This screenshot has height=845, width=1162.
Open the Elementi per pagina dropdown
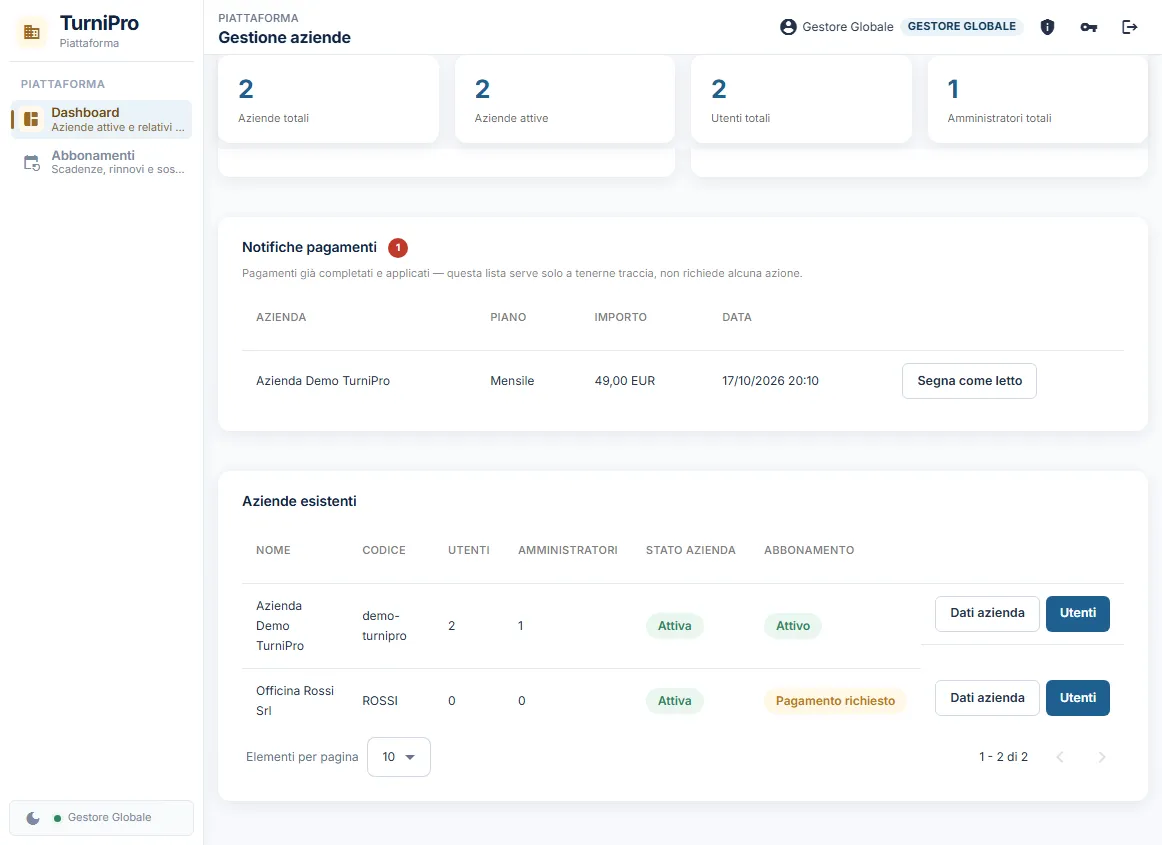pyautogui.click(x=399, y=757)
